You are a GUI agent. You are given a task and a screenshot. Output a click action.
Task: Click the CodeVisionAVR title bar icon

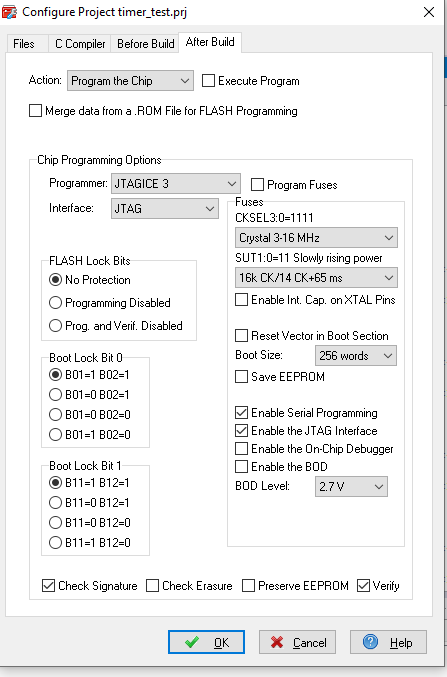9,12
